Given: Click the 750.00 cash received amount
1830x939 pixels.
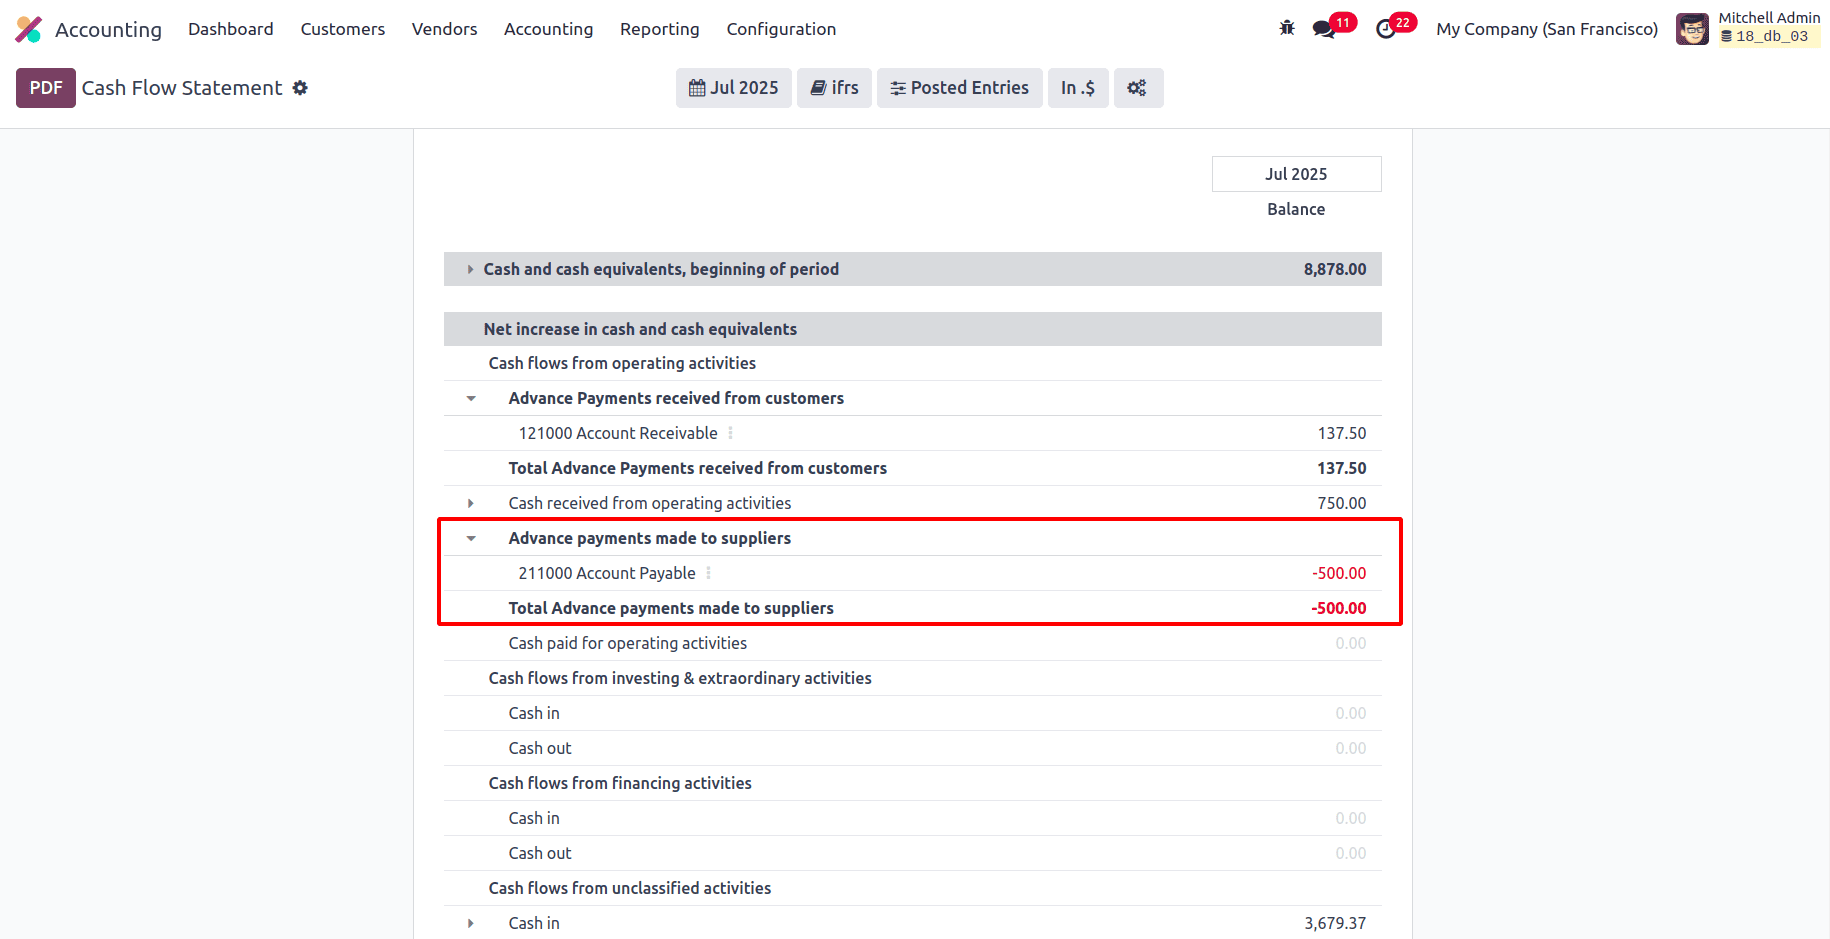Looking at the screenshot, I should point(1342,503).
